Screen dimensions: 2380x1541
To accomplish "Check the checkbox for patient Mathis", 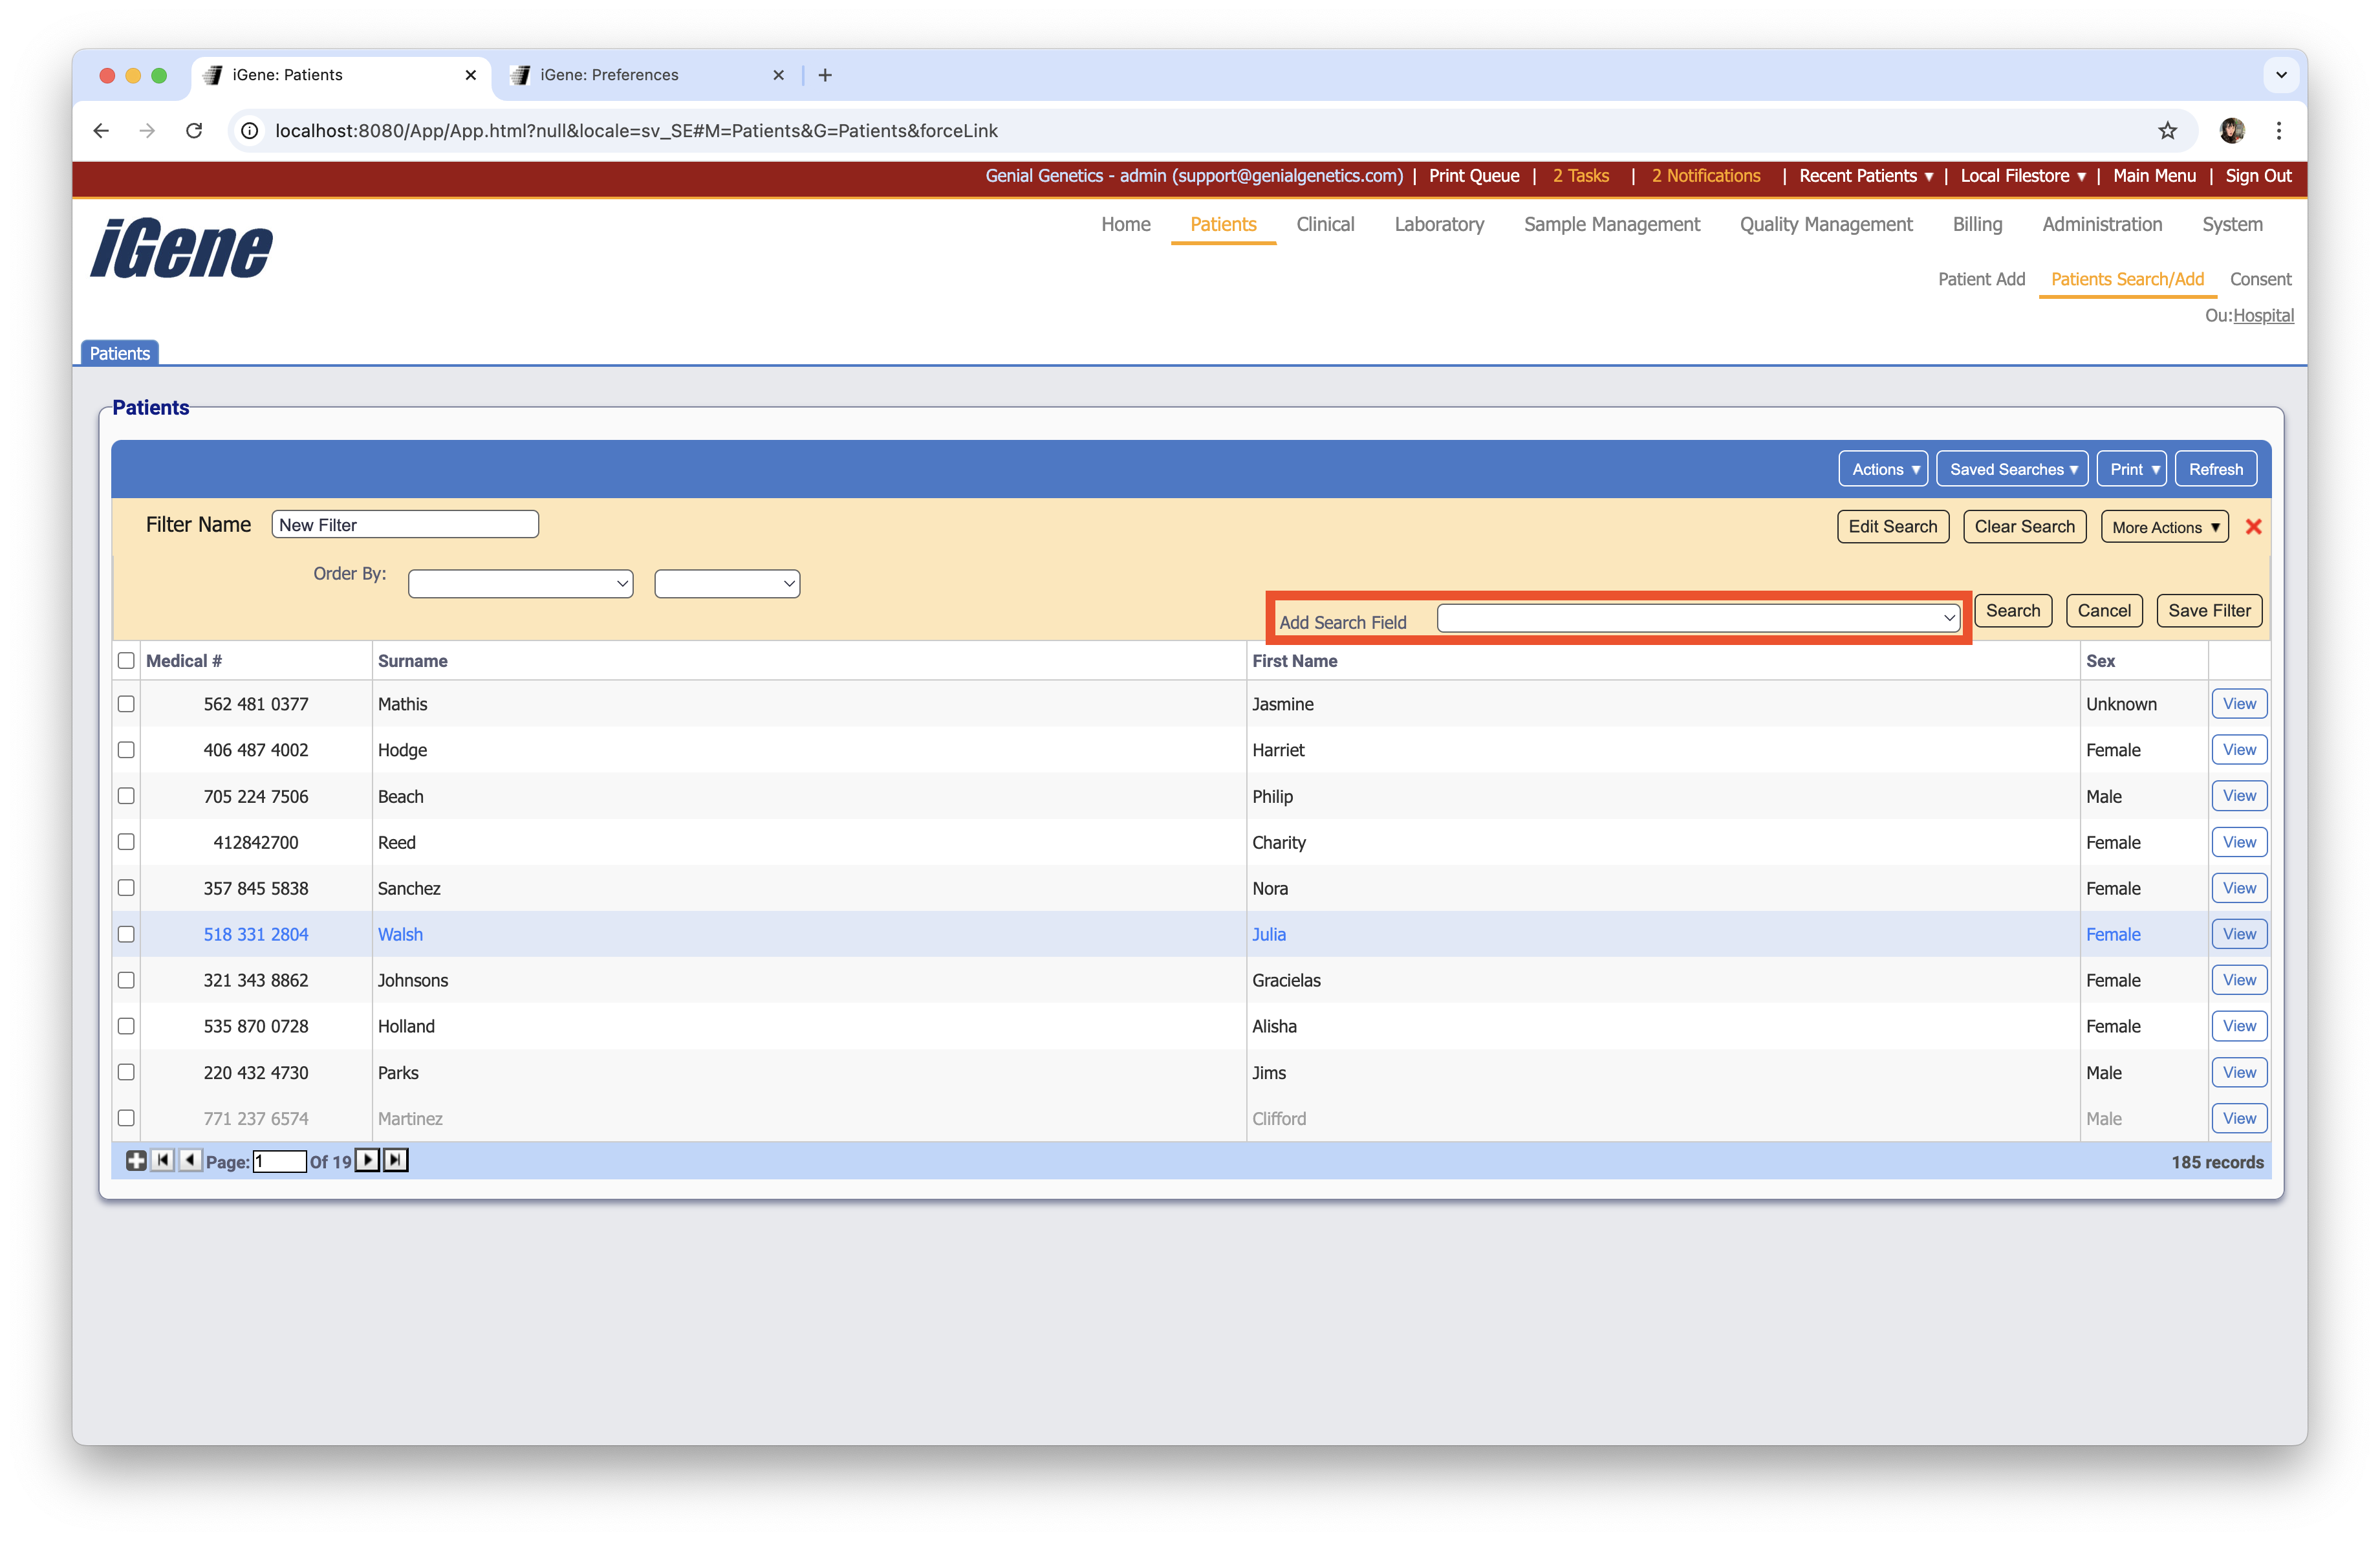I will click(126, 704).
